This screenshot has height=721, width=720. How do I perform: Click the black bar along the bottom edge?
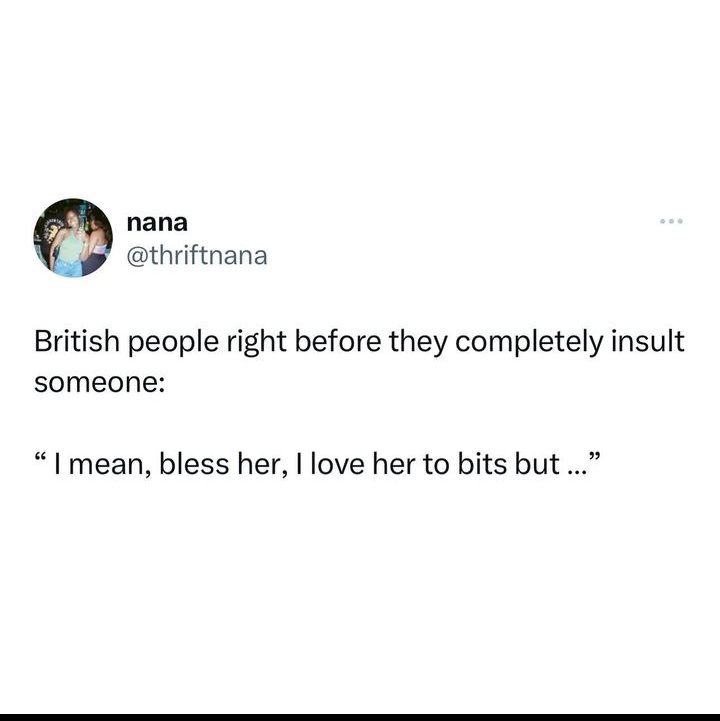(360, 717)
